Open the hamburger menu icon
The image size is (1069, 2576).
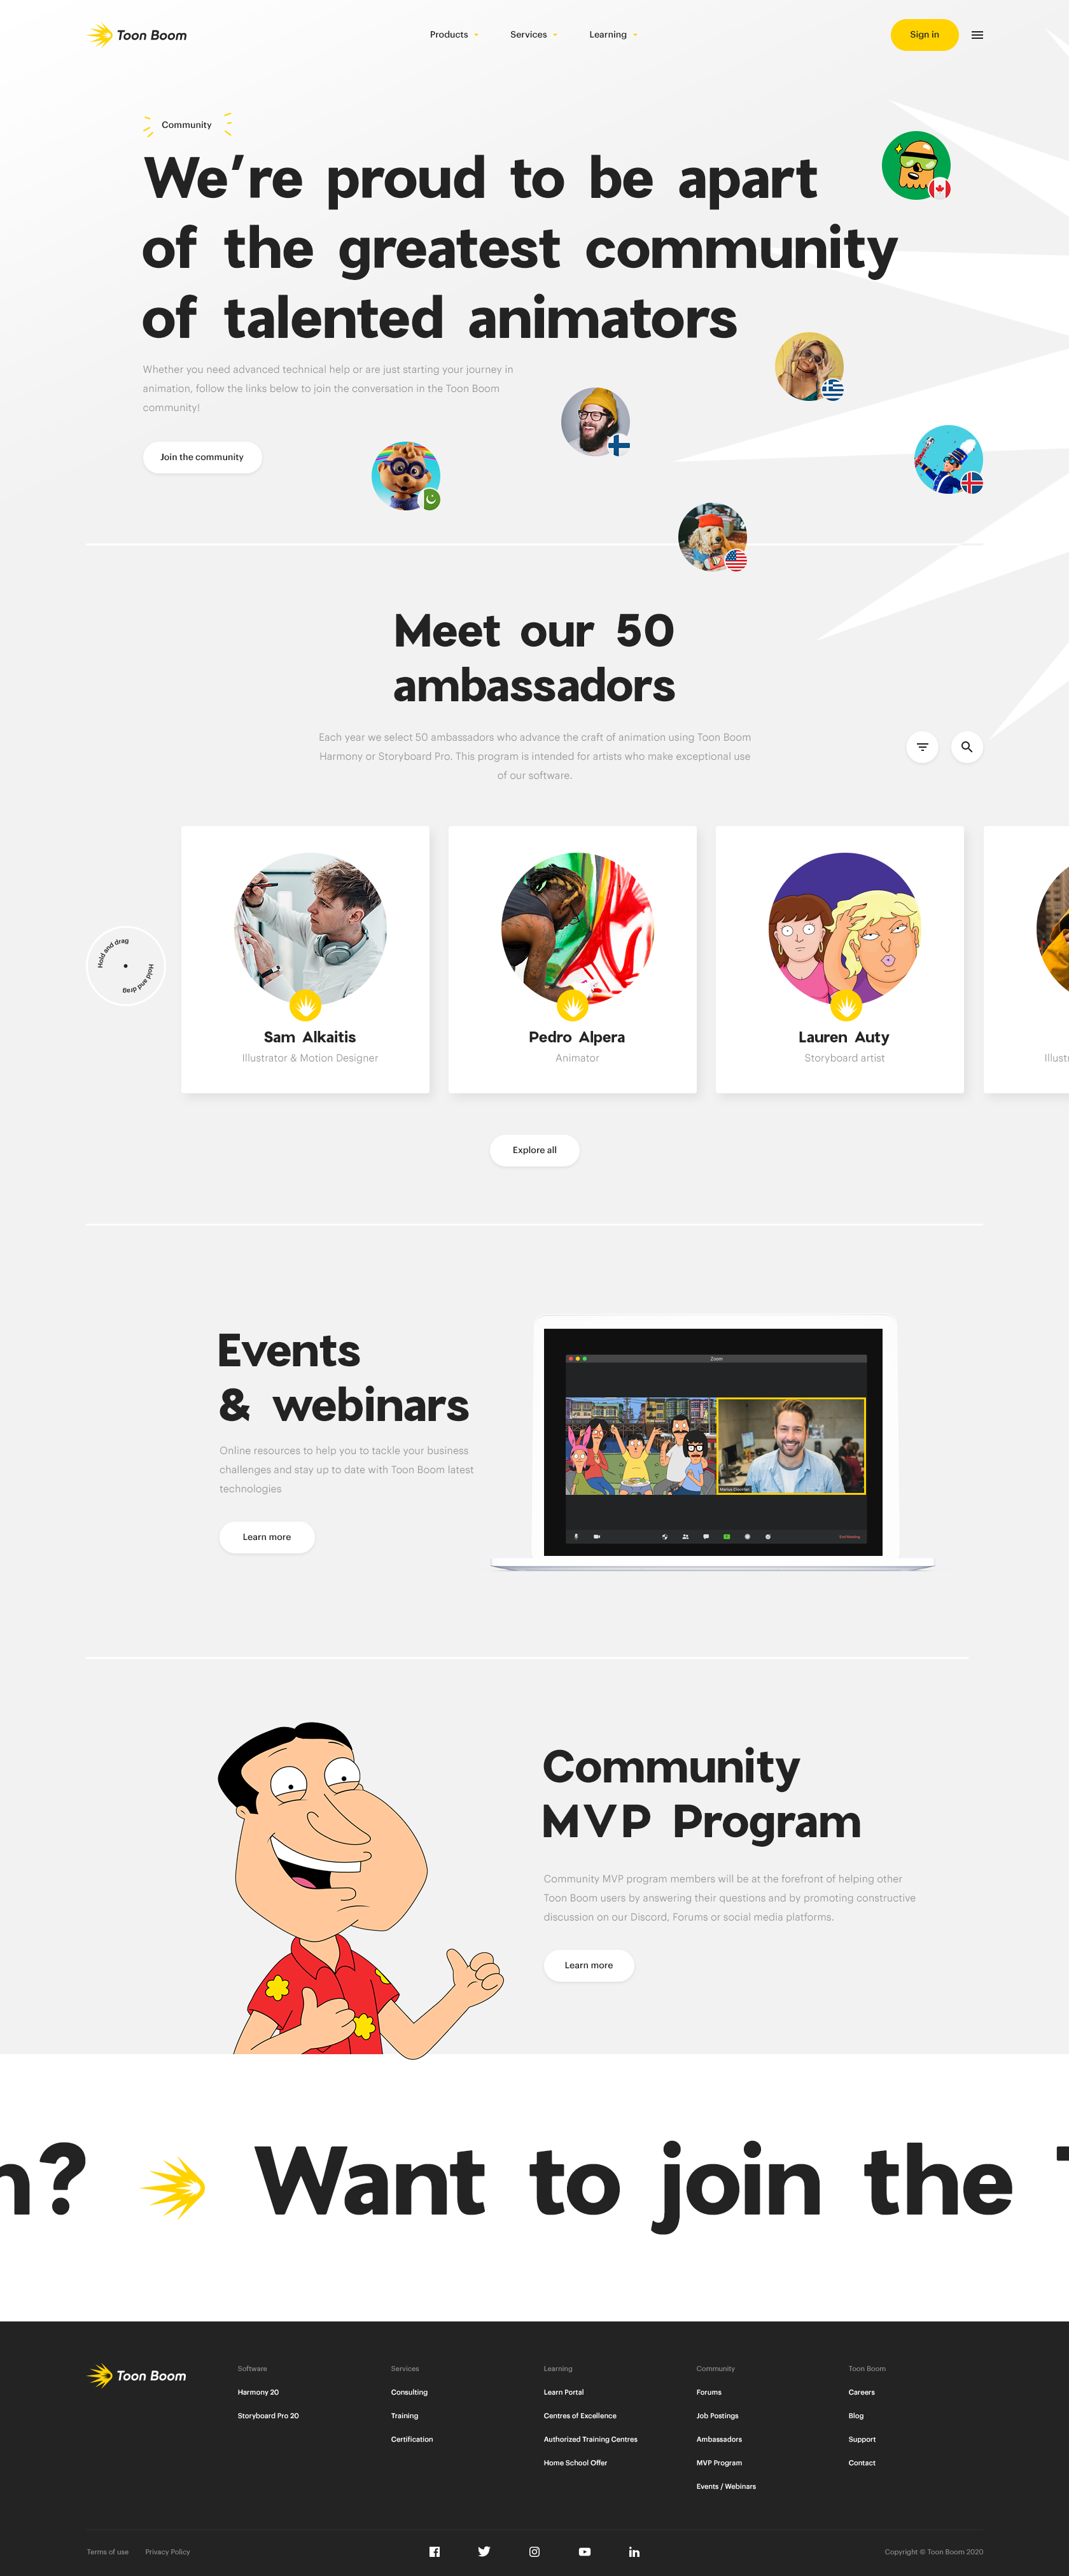[x=977, y=35]
